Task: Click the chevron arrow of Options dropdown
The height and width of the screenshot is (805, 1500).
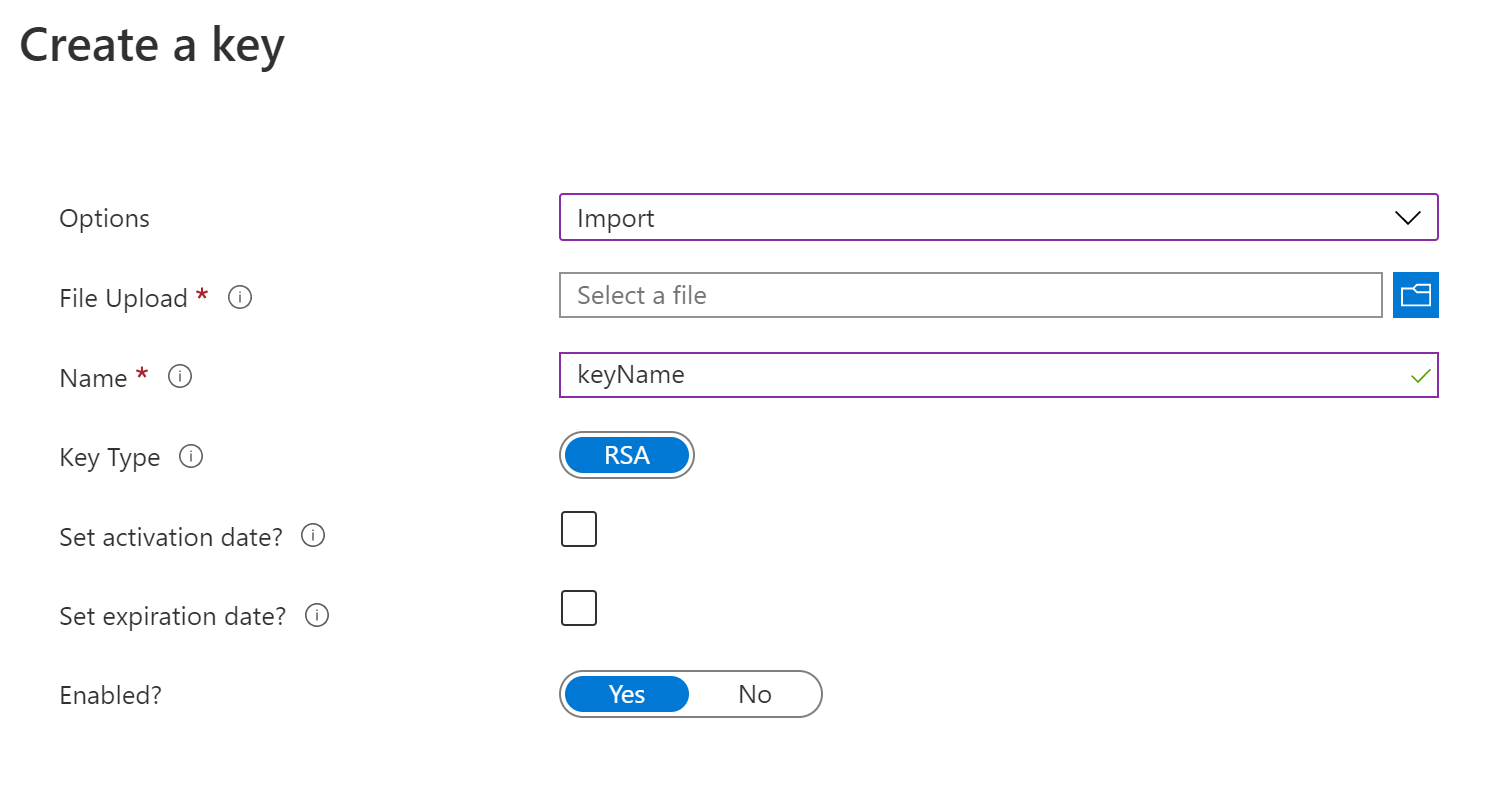Action: [x=1408, y=218]
